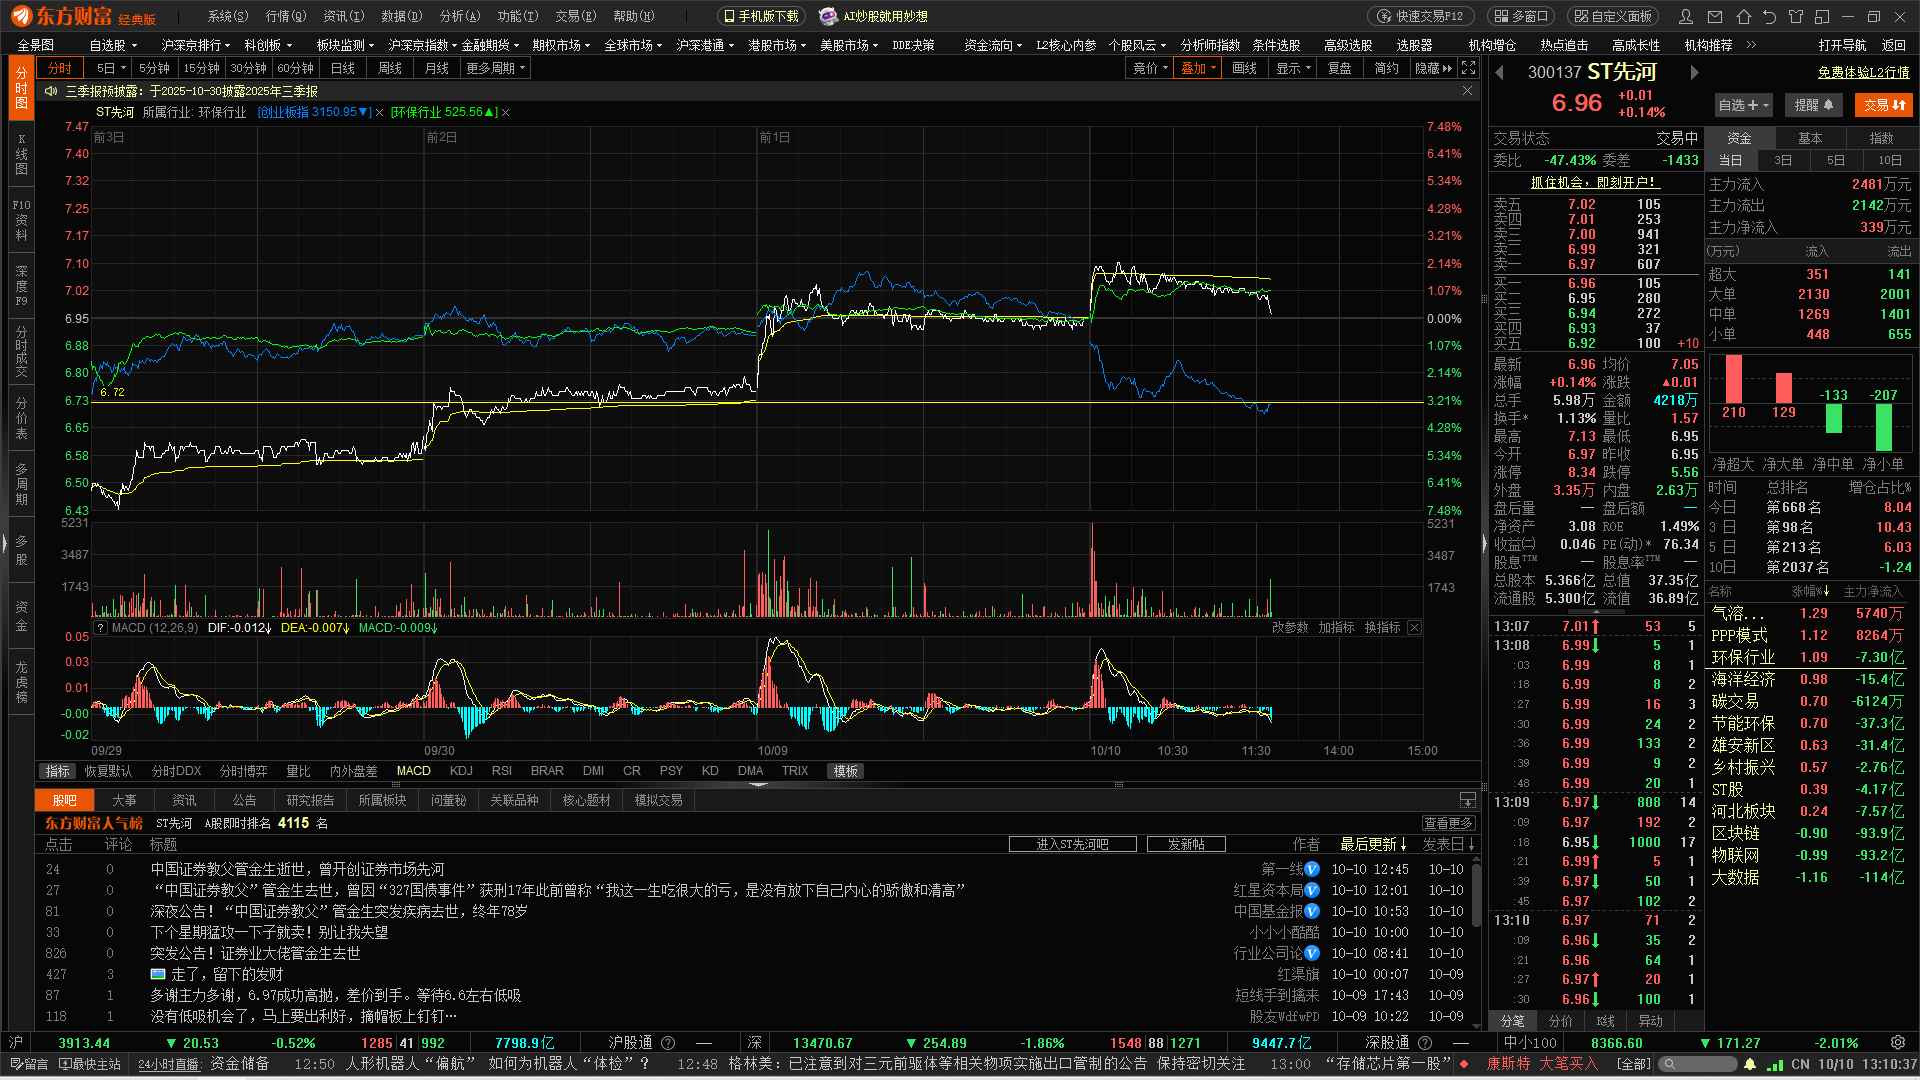Open the user account icon
The width and height of the screenshot is (1920, 1080).
tap(1686, 16)
